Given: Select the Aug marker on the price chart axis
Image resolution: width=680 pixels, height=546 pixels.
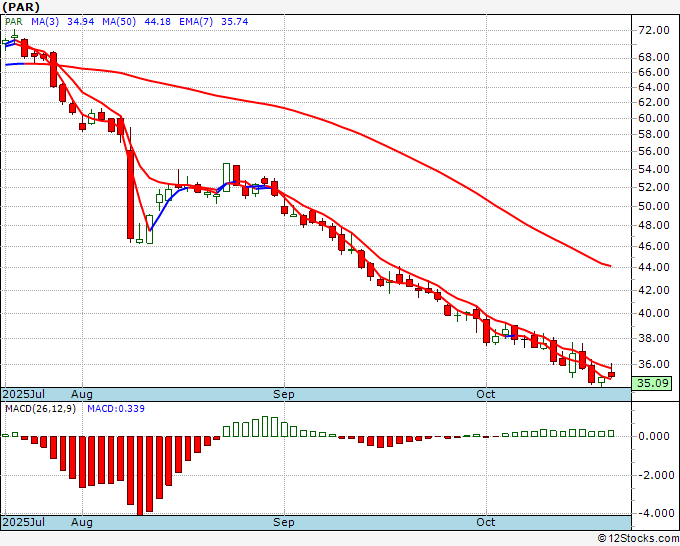Looking at the screenshot, I should pos(82,394).
